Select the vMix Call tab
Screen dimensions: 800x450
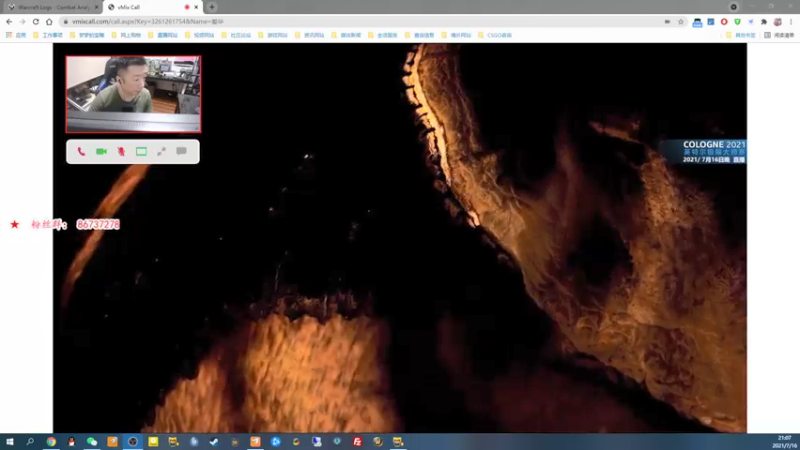[x=146, y=7]
